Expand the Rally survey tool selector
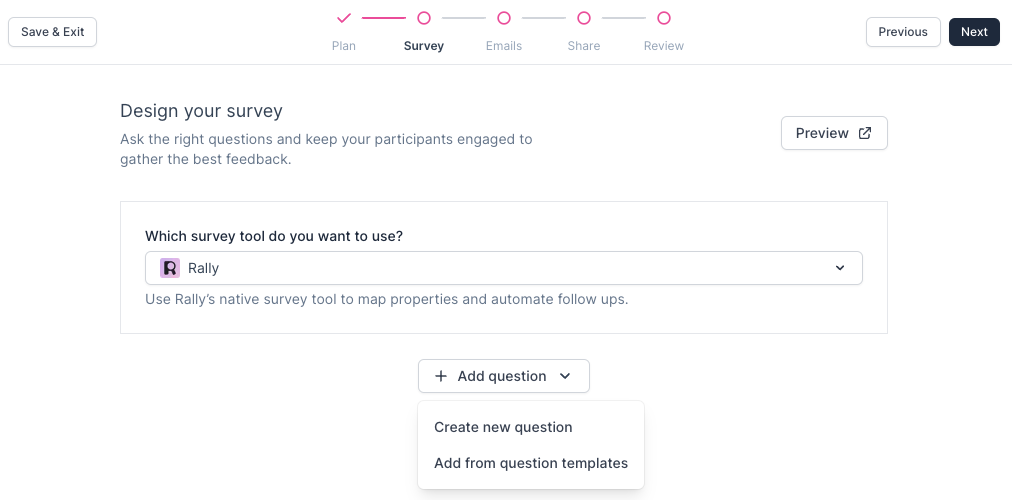1012x500 pixels. (x=503, y=268)
